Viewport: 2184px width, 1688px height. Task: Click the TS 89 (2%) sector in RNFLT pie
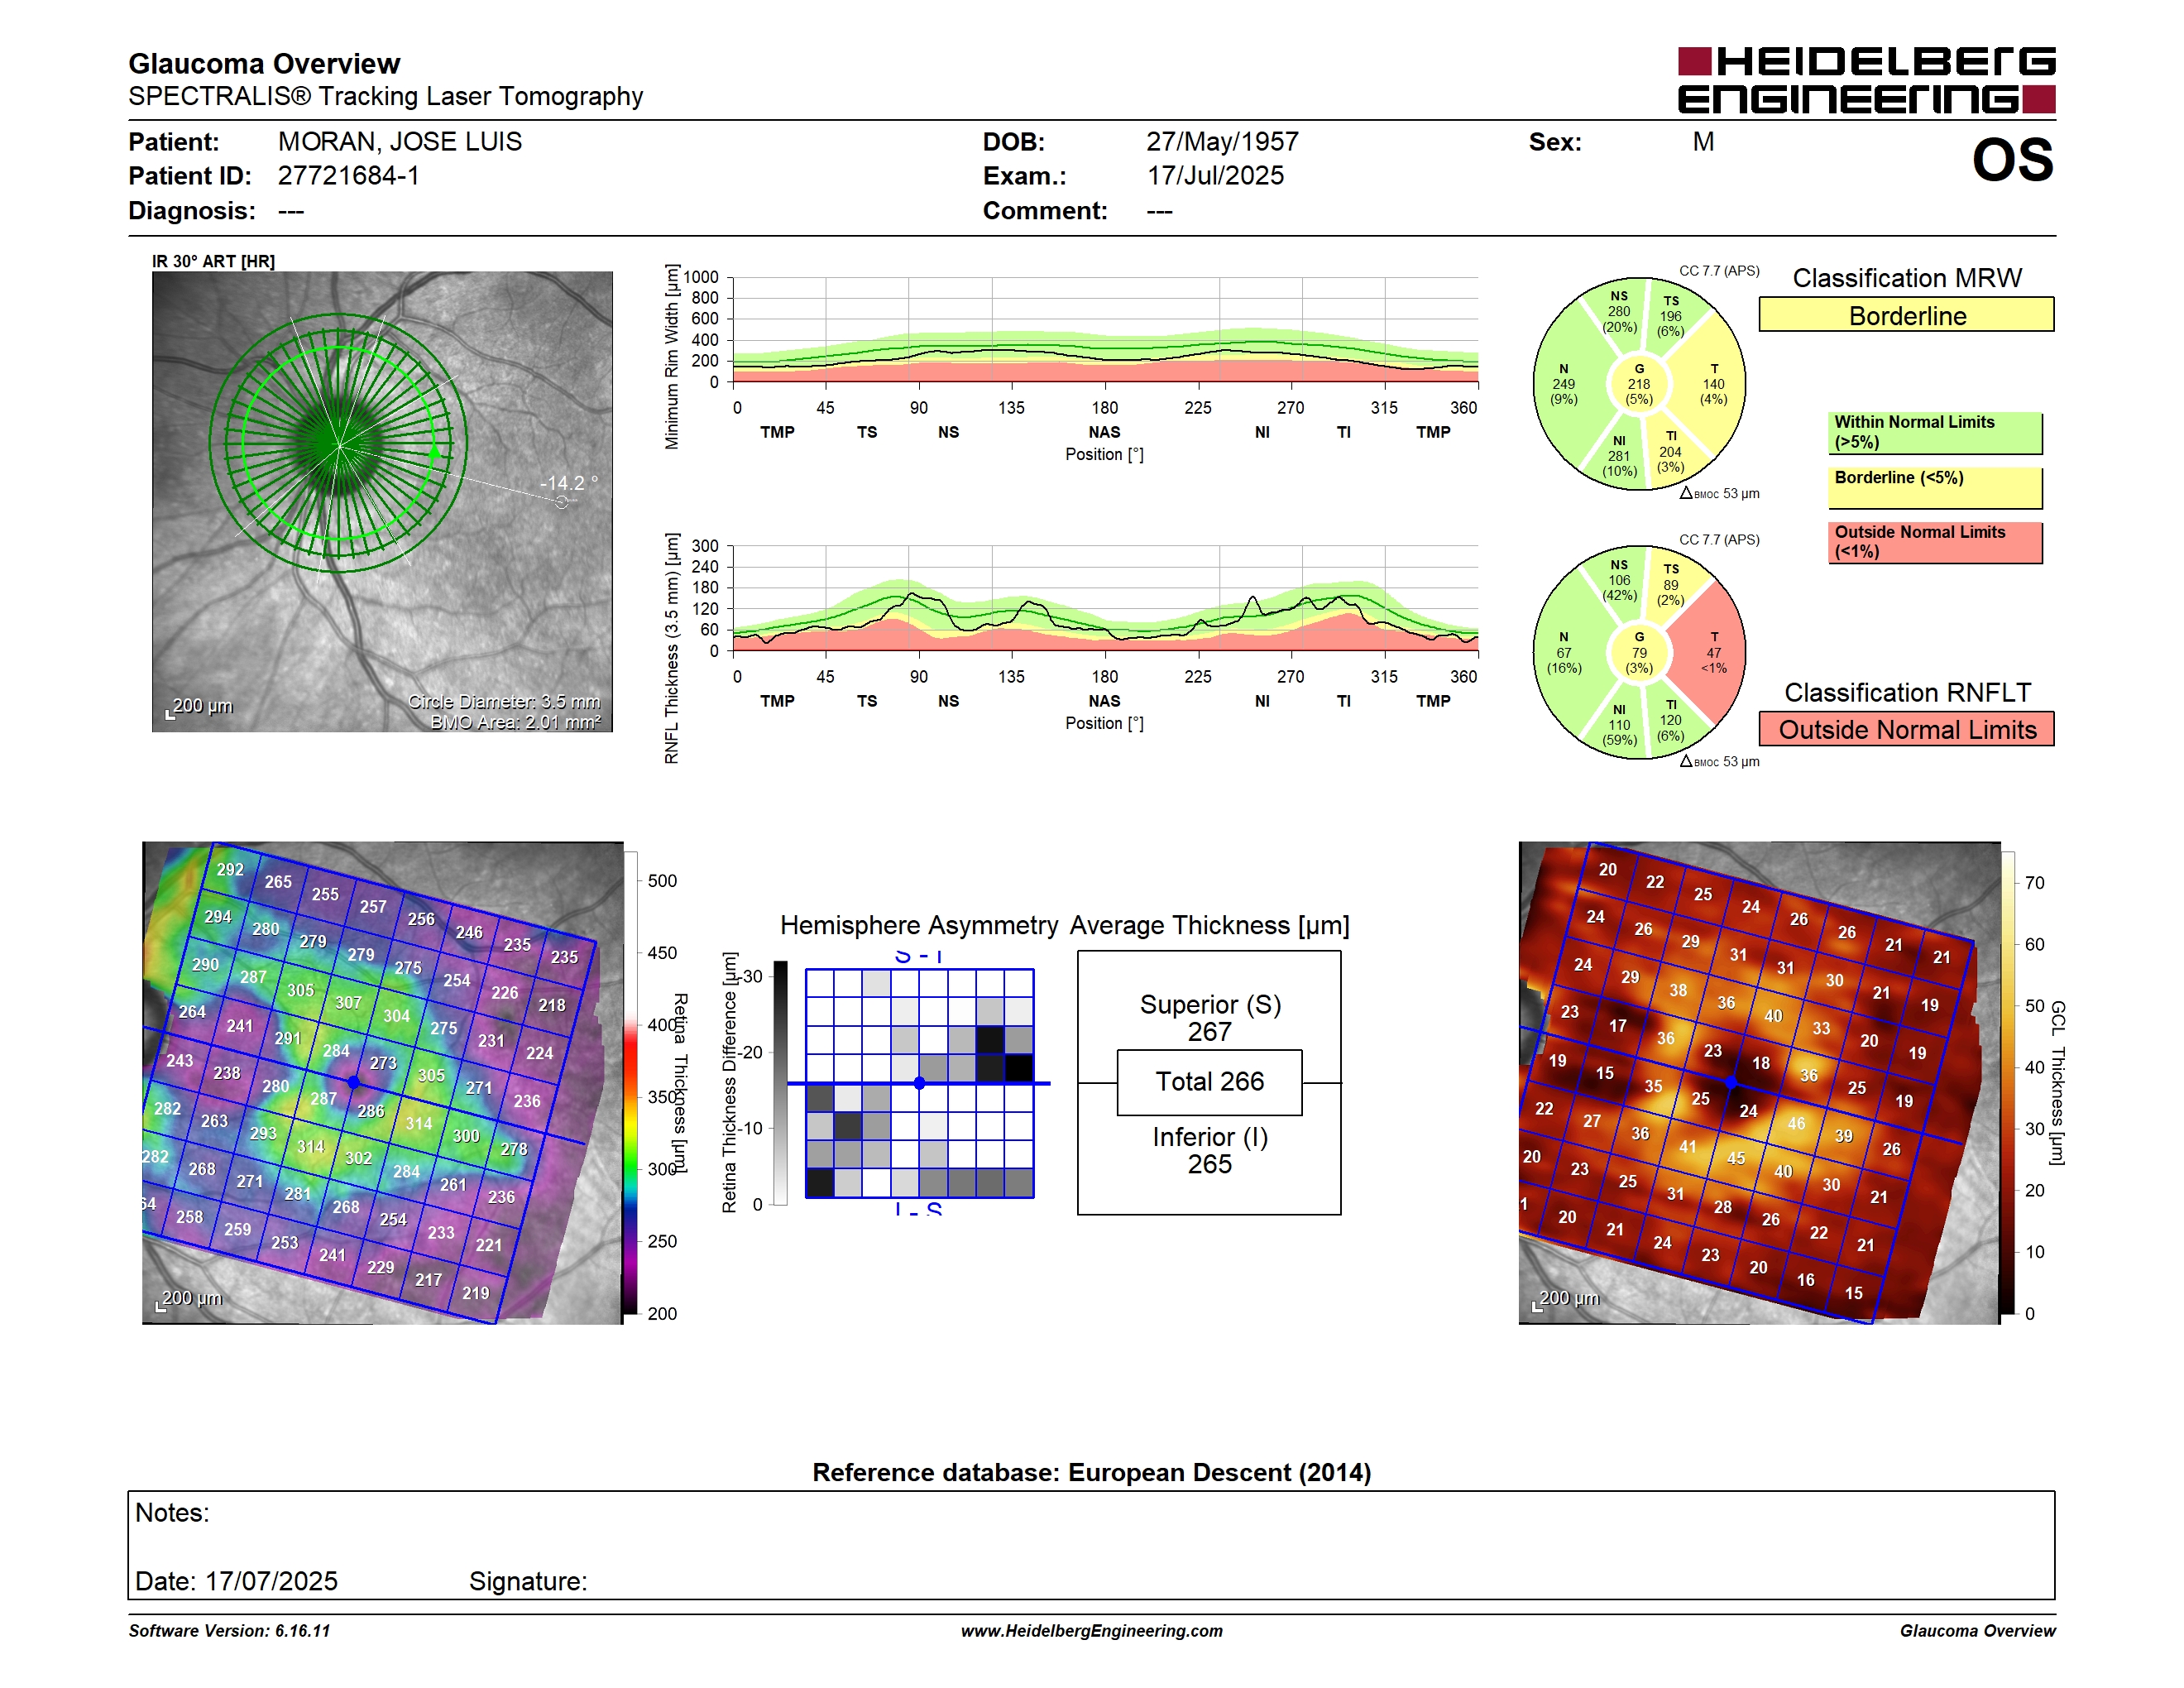click(1671, 585)
